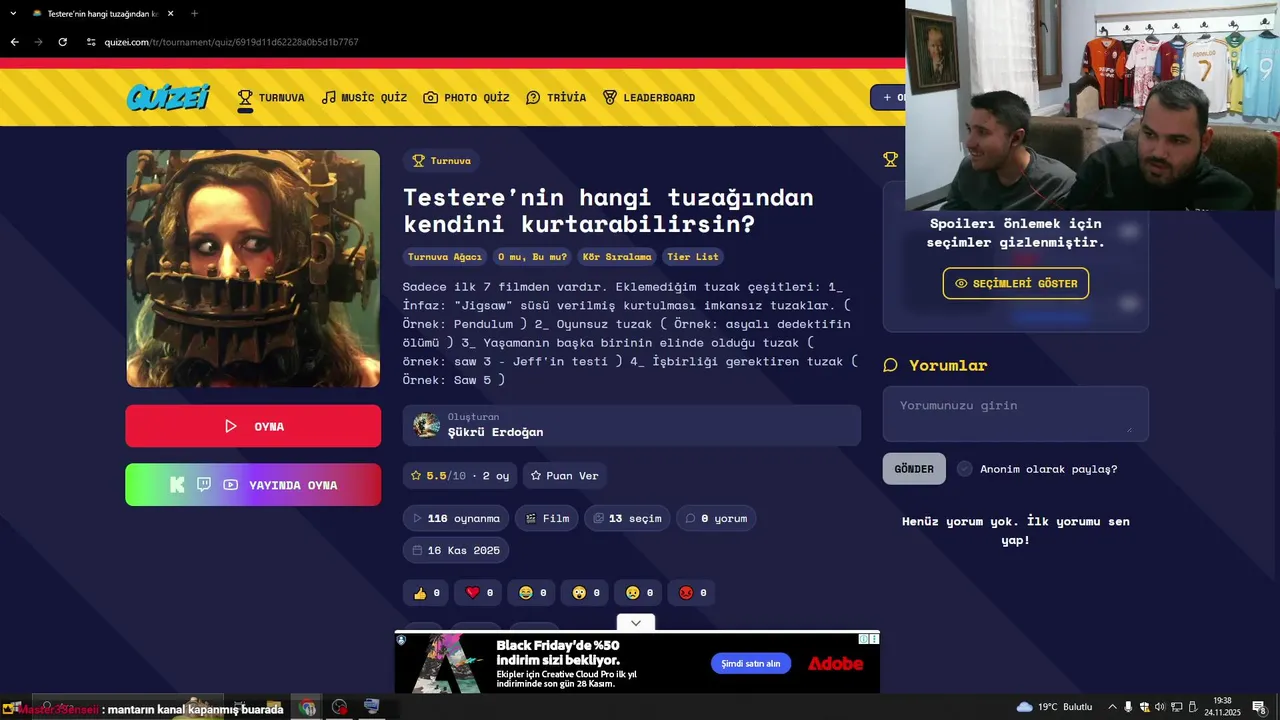The height and width of the screenshot is (720, 1280).
Task: Toggle Anonim olarak paylaş checkbox
Action: pos(964,469)
